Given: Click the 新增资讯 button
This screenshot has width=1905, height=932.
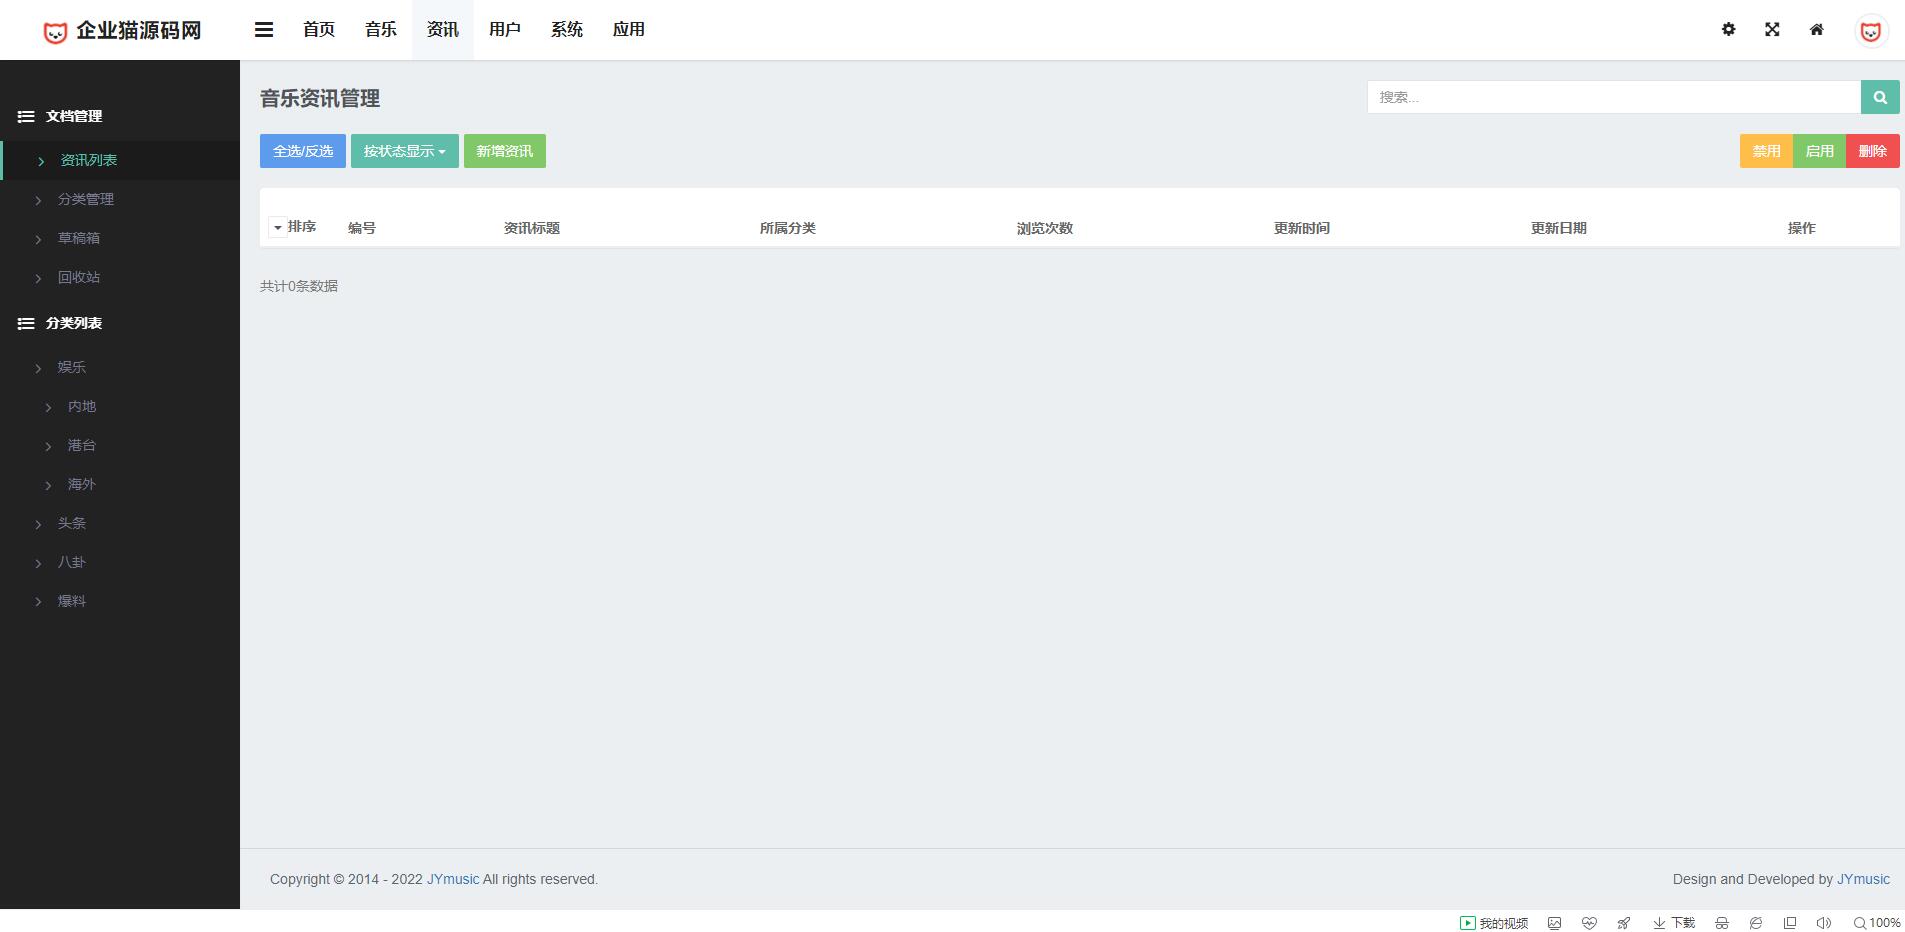Looking at the screenshot, I should (x=505, y=151).
